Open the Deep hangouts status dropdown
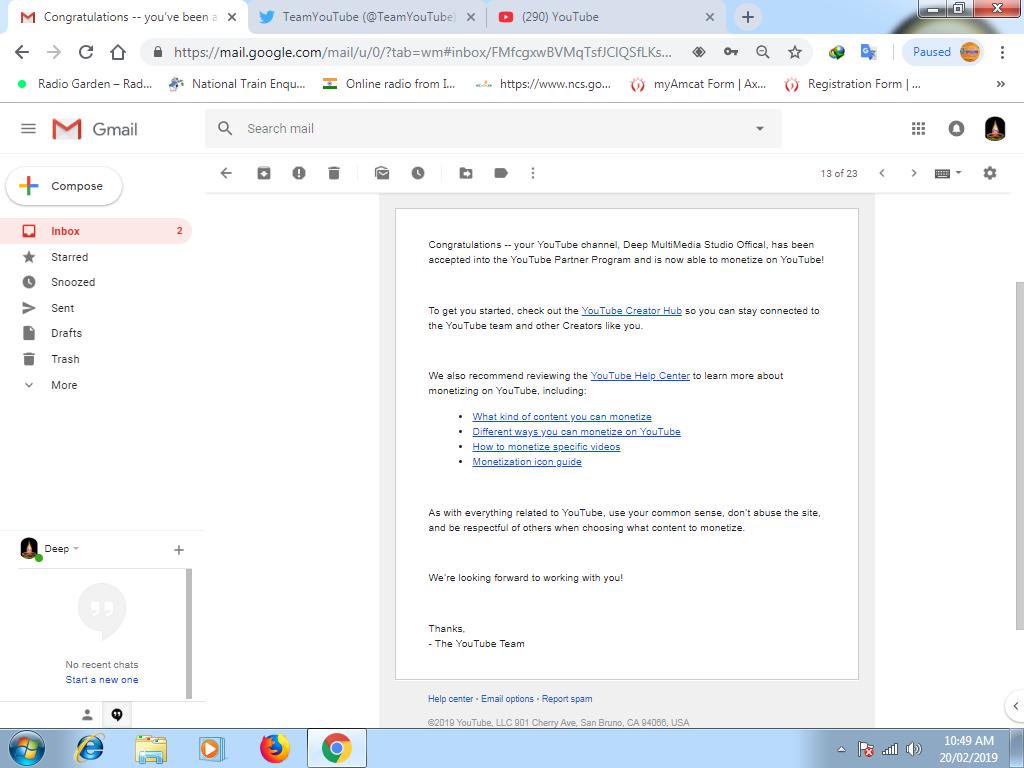Viewport: 1024px width, 768px height. (61, 549)
